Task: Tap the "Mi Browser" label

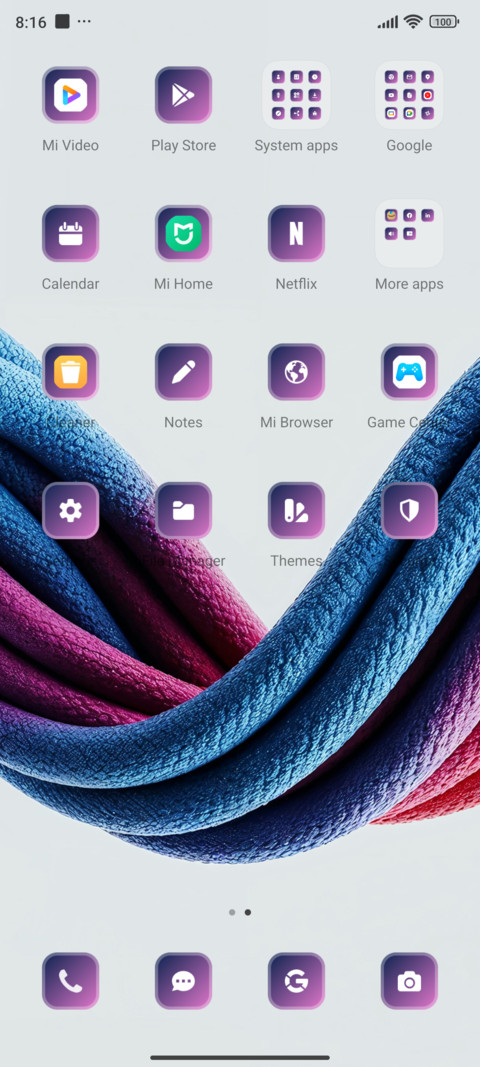Action: coord(296,422)
